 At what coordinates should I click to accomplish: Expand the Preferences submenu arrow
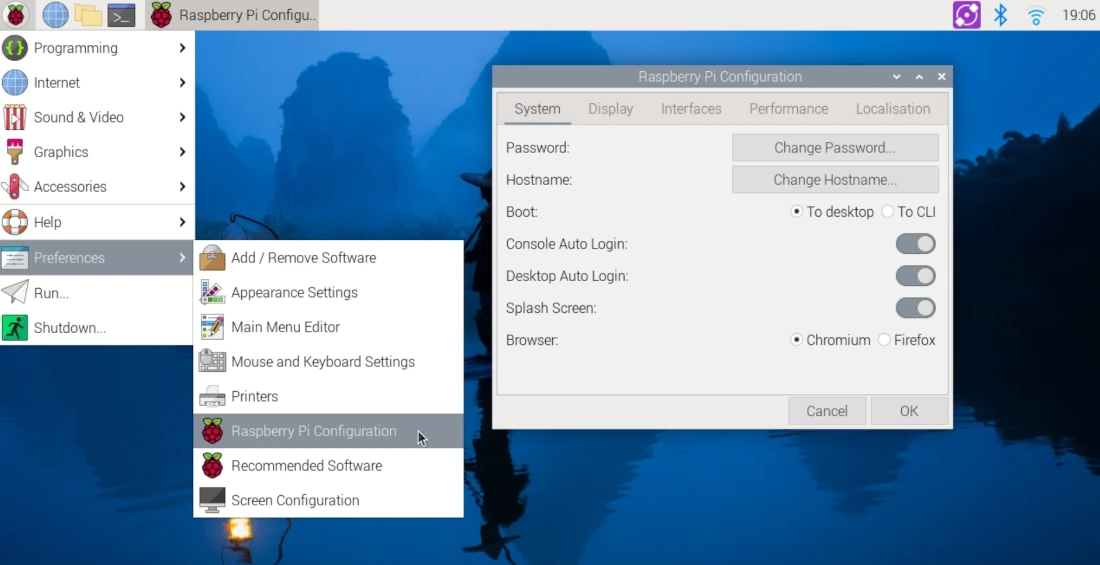182,258
